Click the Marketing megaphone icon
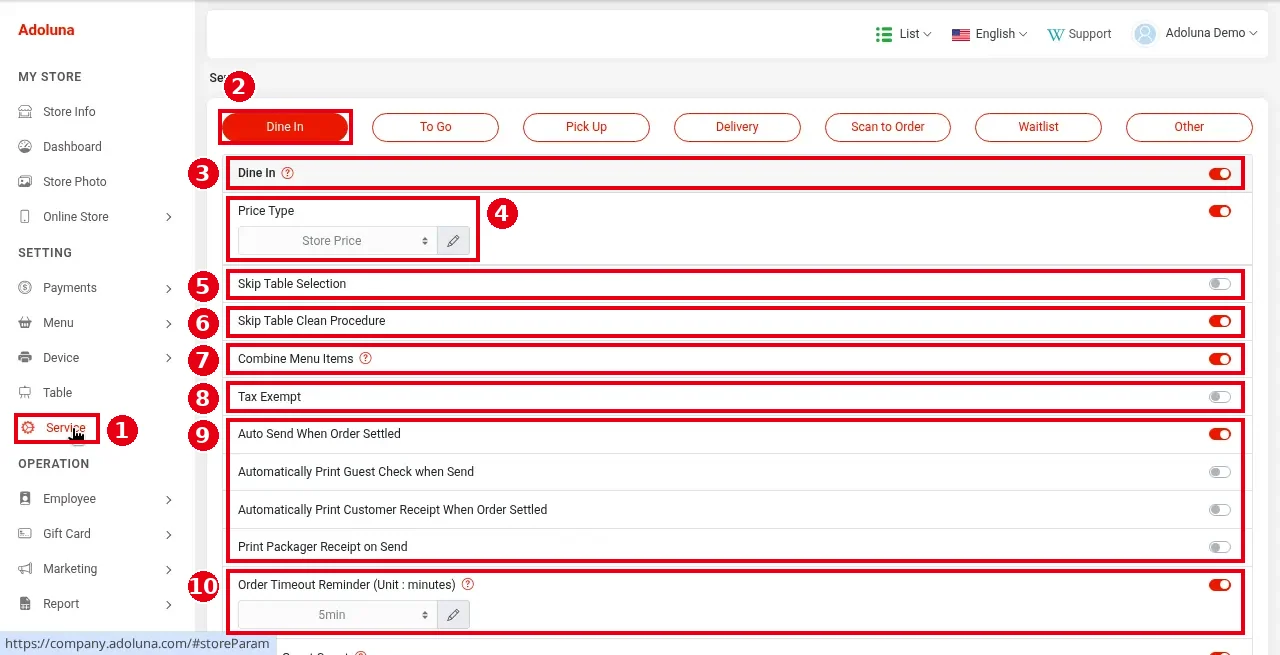This screenshot has width=1280, height=655. click(25, 569)
